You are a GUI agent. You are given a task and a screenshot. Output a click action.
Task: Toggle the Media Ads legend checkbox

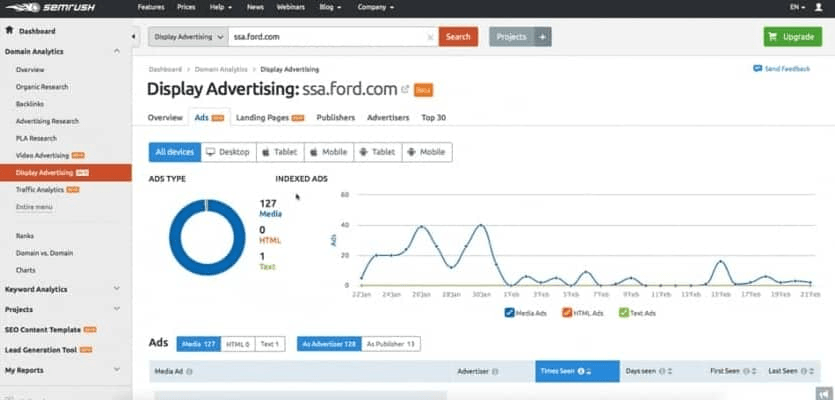[509, 313]
